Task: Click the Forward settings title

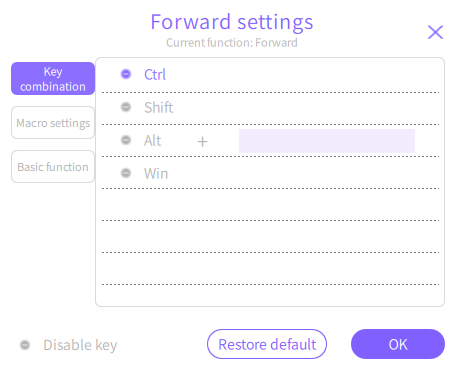Action: pyautogui.click(x=232, y=22)
